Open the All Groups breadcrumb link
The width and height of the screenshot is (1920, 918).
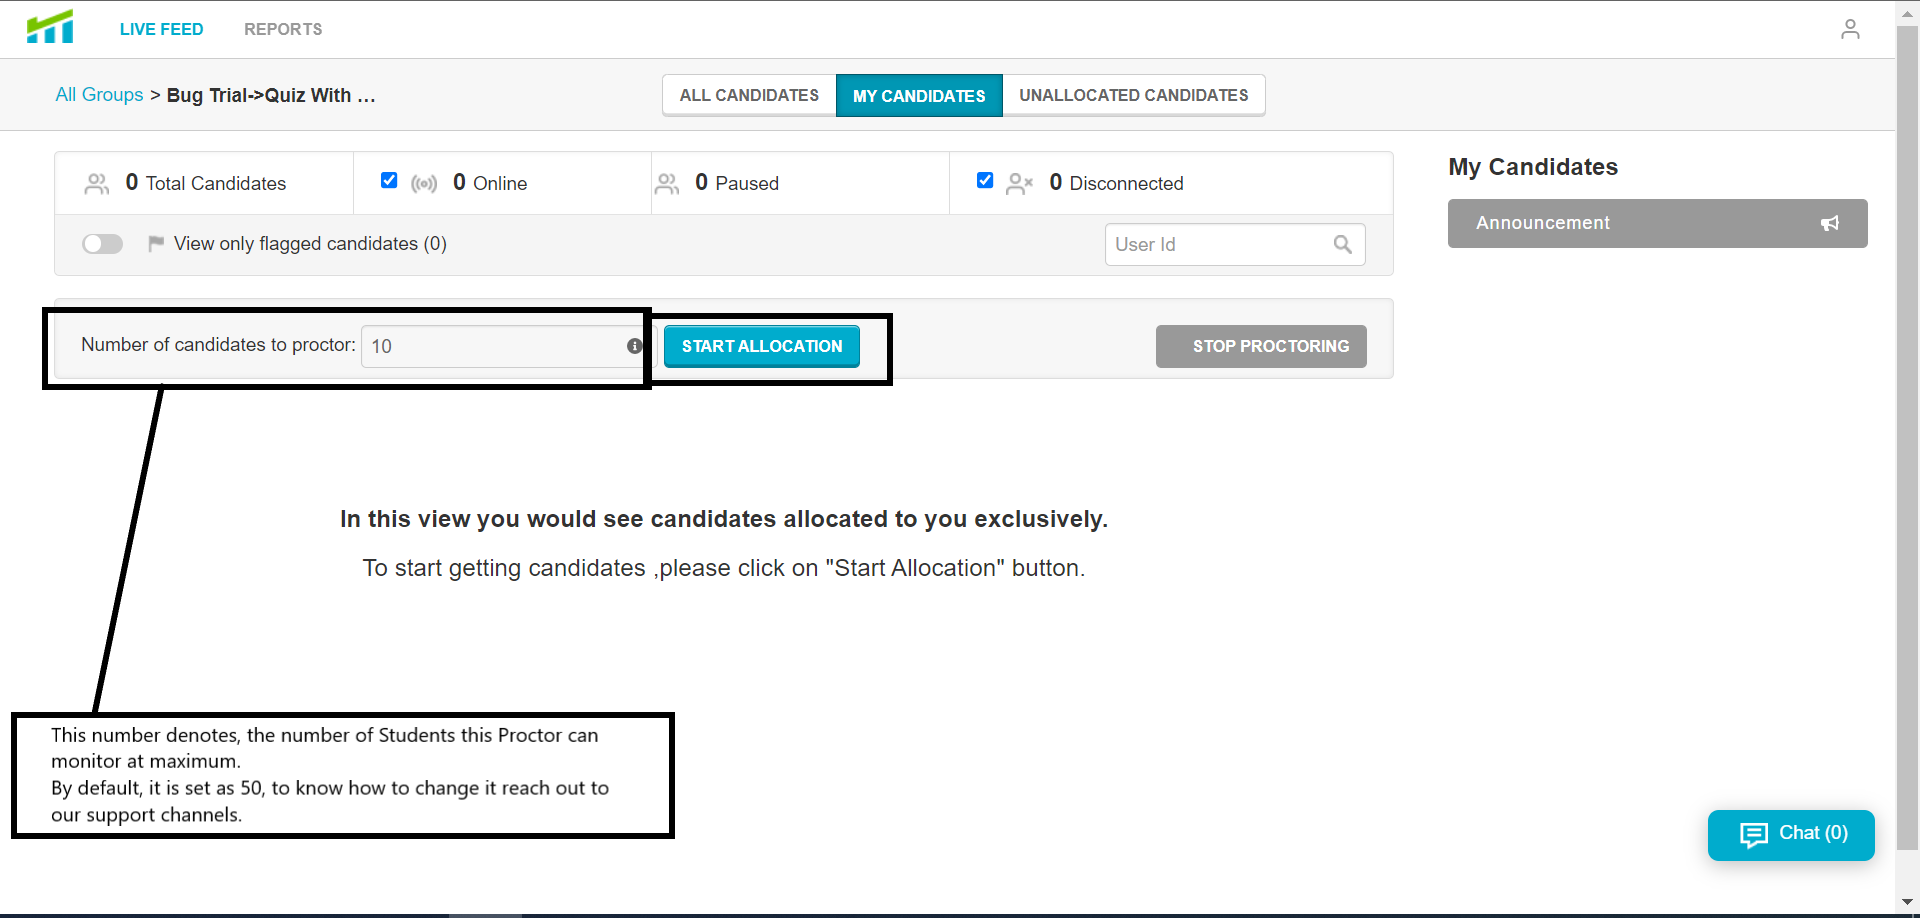coord(99,94)
